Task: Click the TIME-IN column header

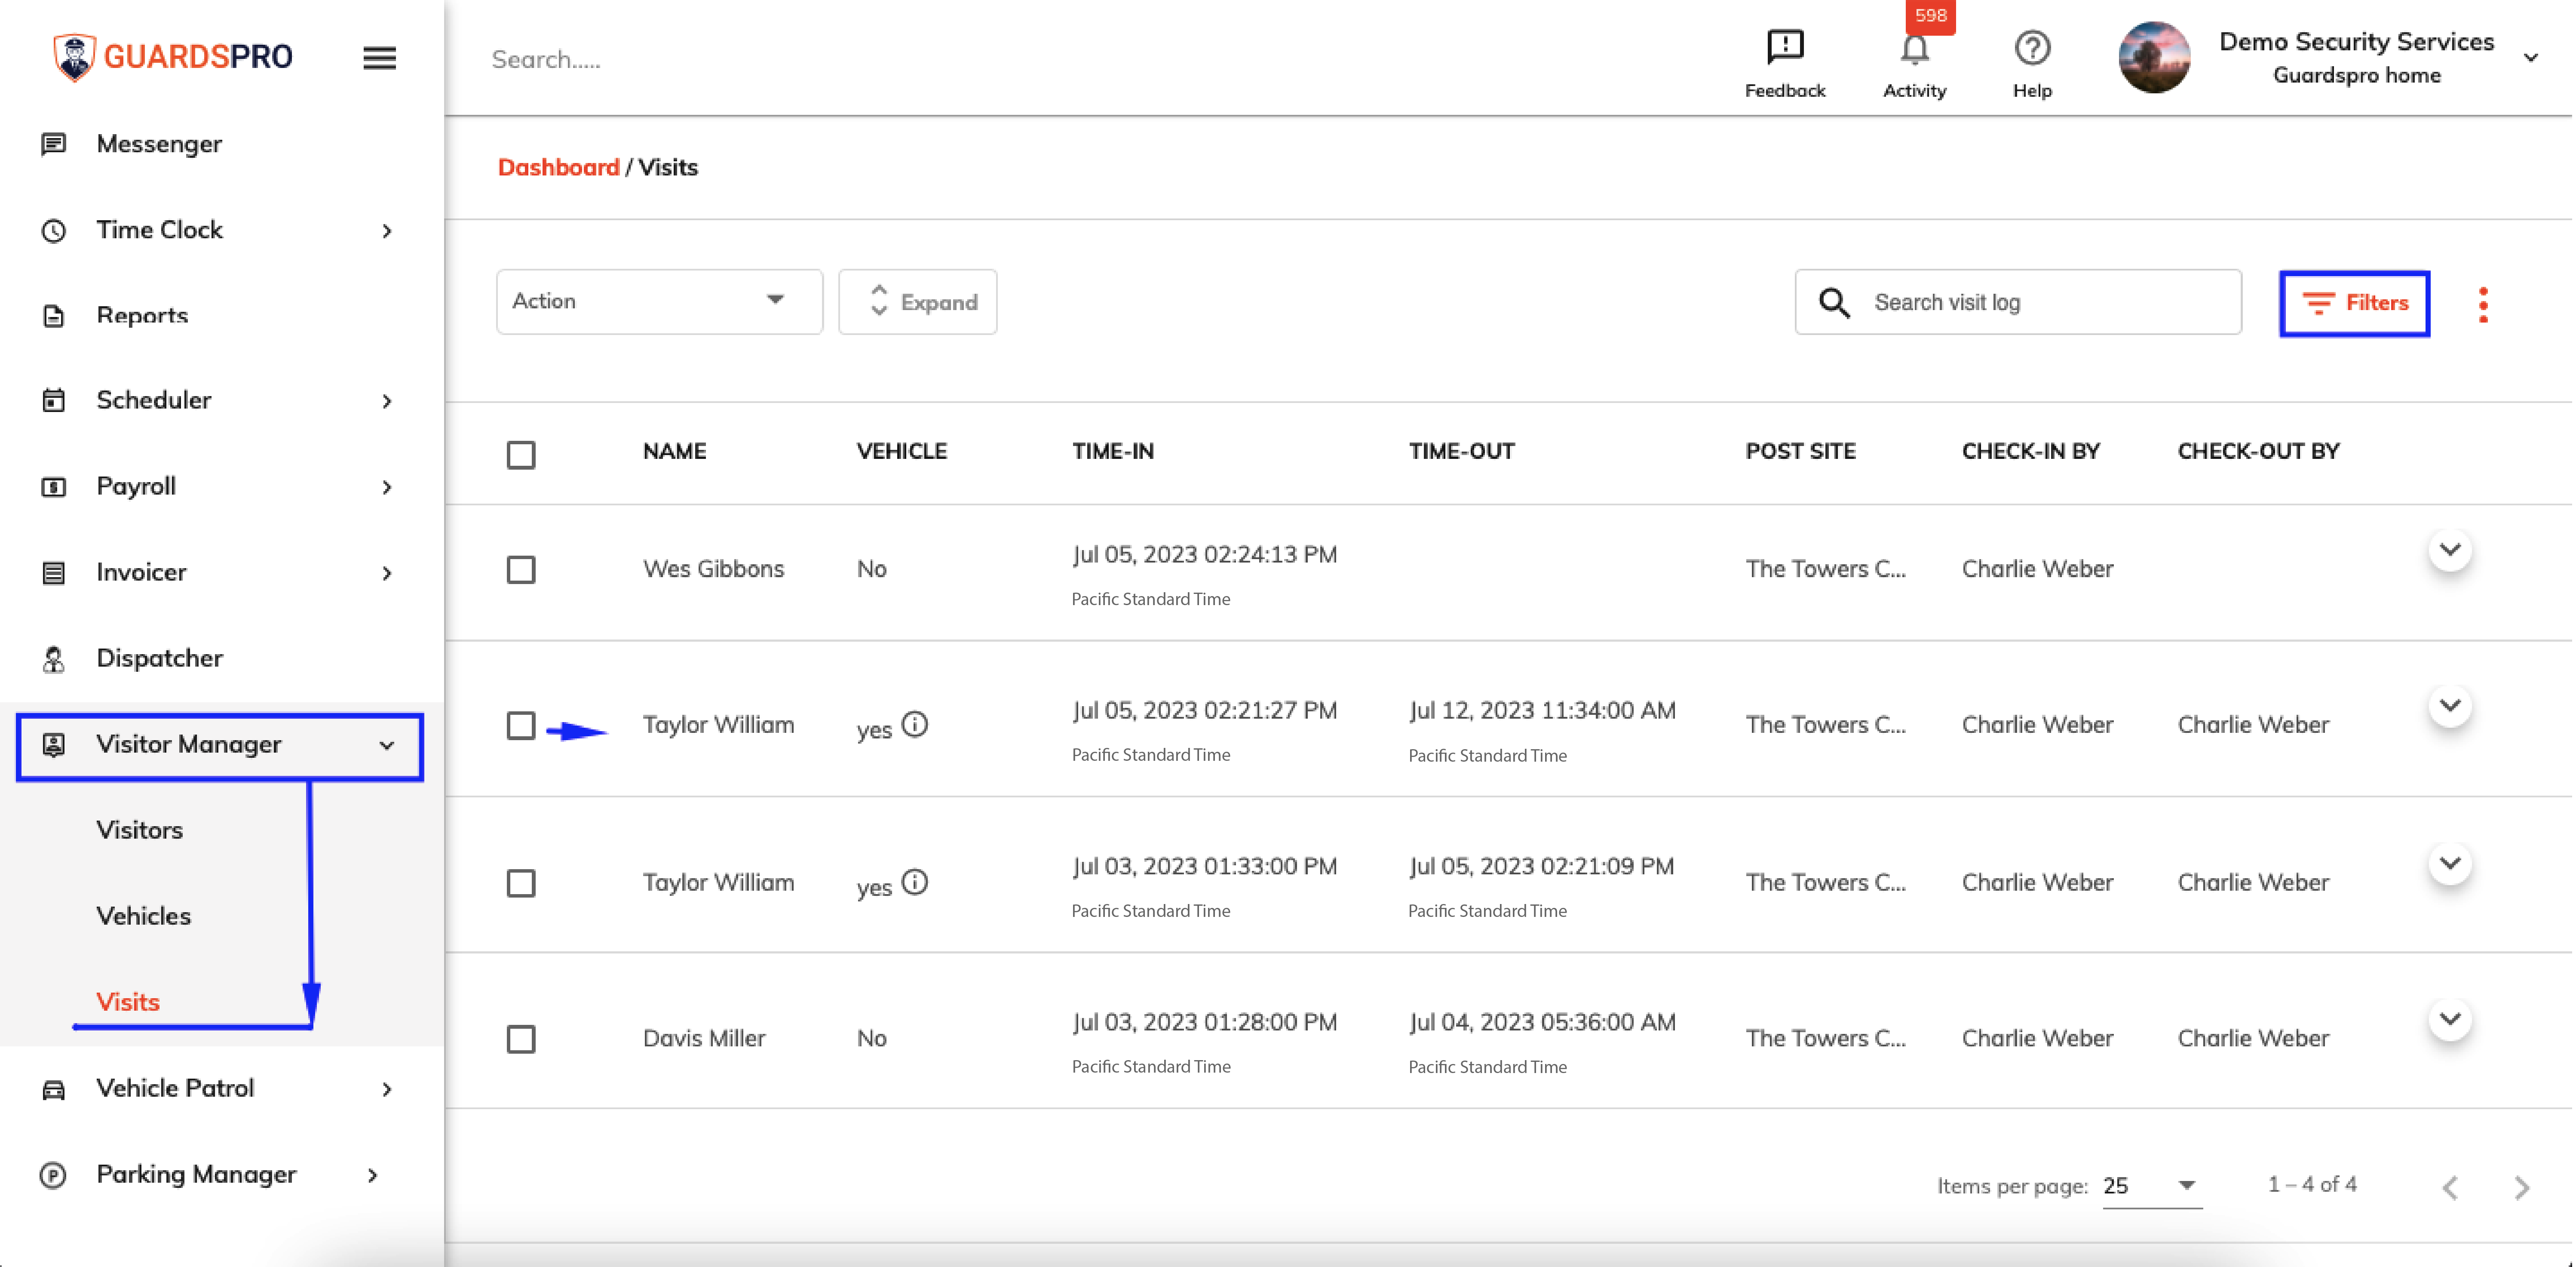Action: pyautogui.click(x=1113, y=452)
